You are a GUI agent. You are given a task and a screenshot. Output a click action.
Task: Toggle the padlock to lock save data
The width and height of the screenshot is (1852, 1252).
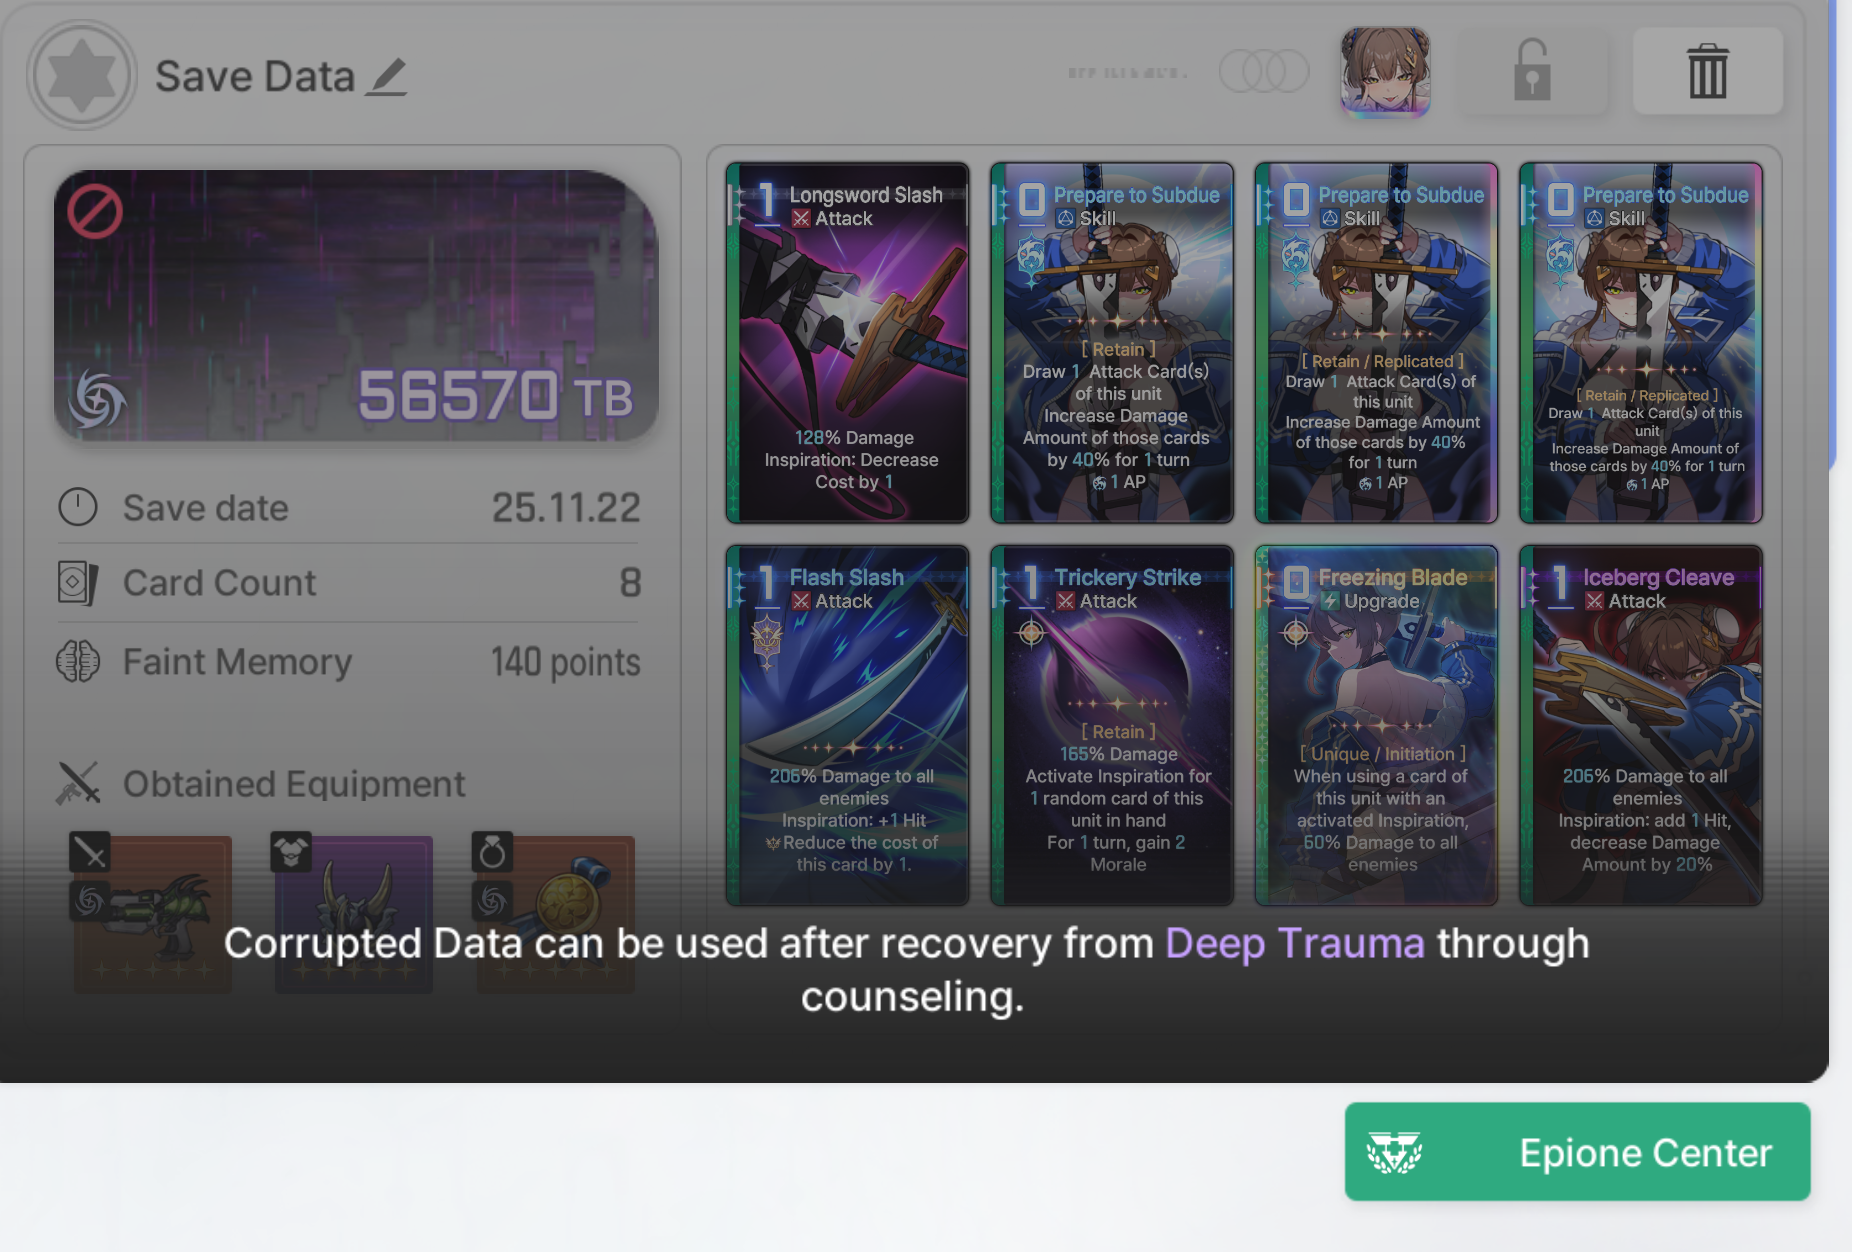pos(1531,71)
